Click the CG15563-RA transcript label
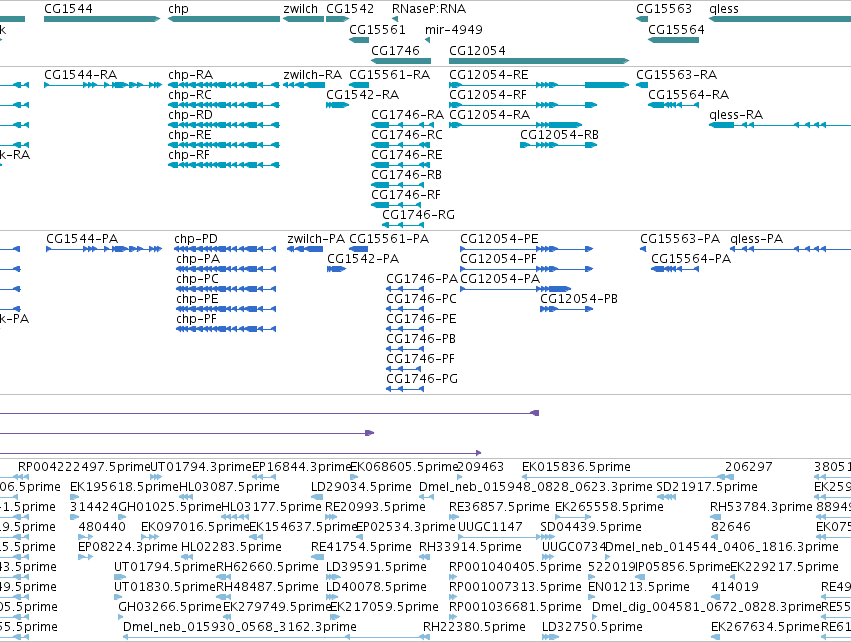851x642 pixels. pyautogui.click(x=677, y=74)
